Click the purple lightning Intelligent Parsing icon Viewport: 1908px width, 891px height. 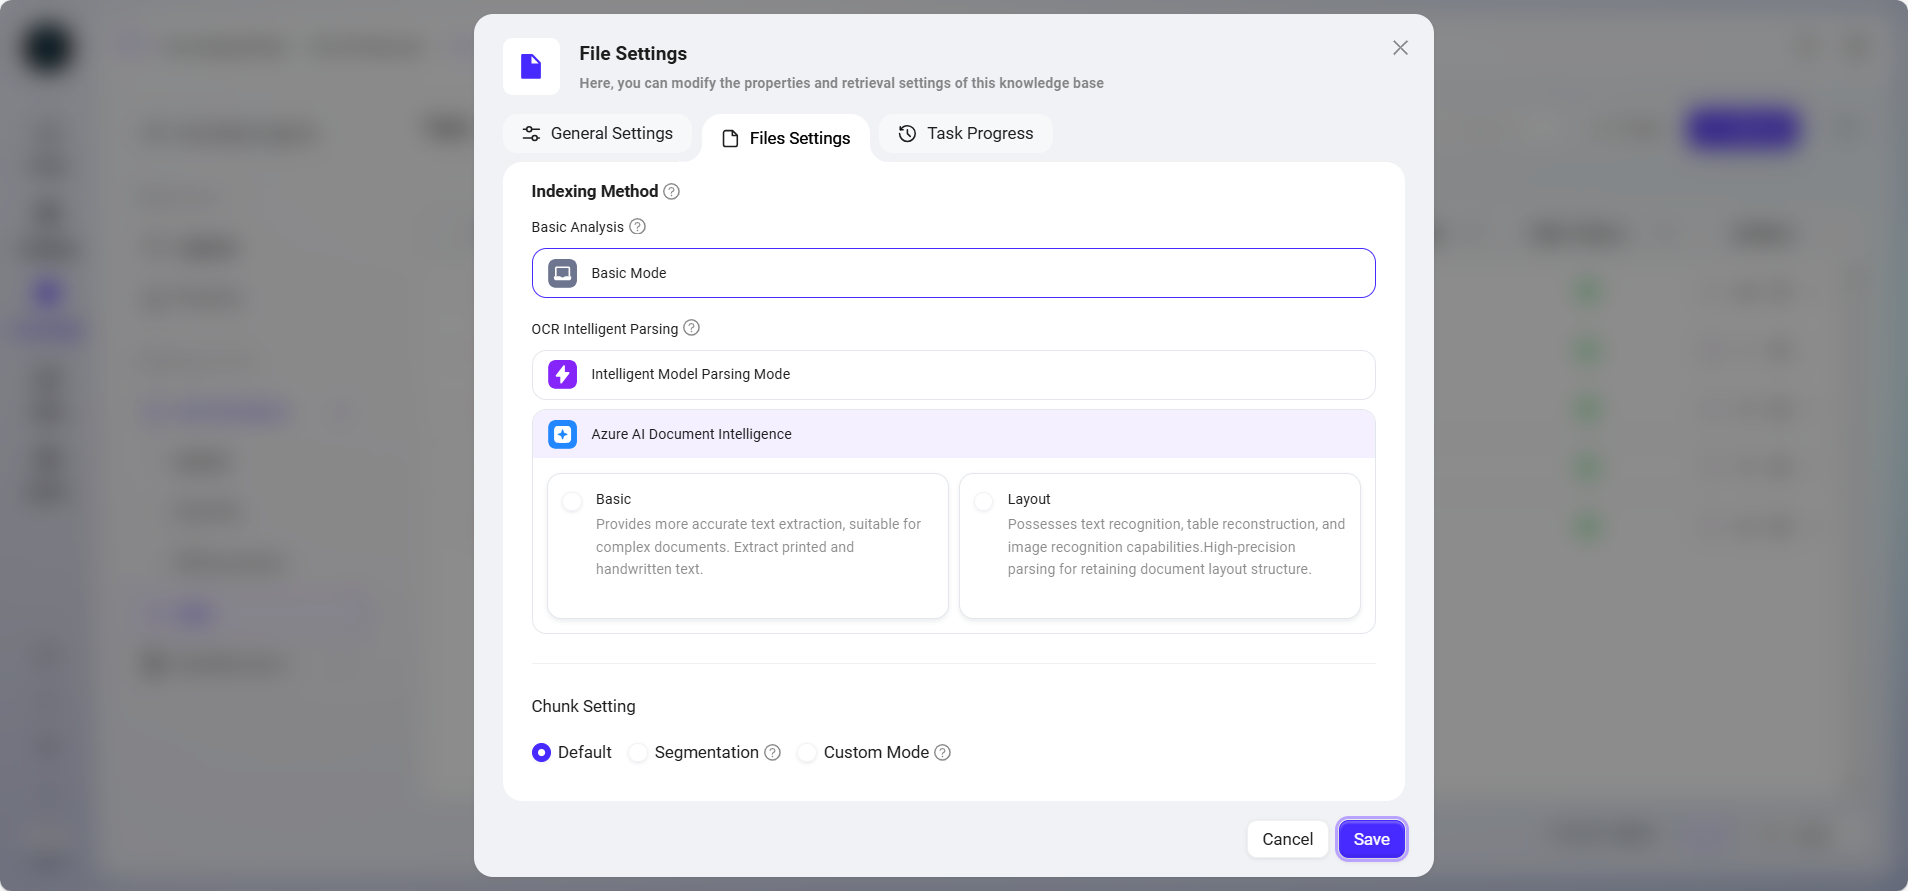coord(563,374)
